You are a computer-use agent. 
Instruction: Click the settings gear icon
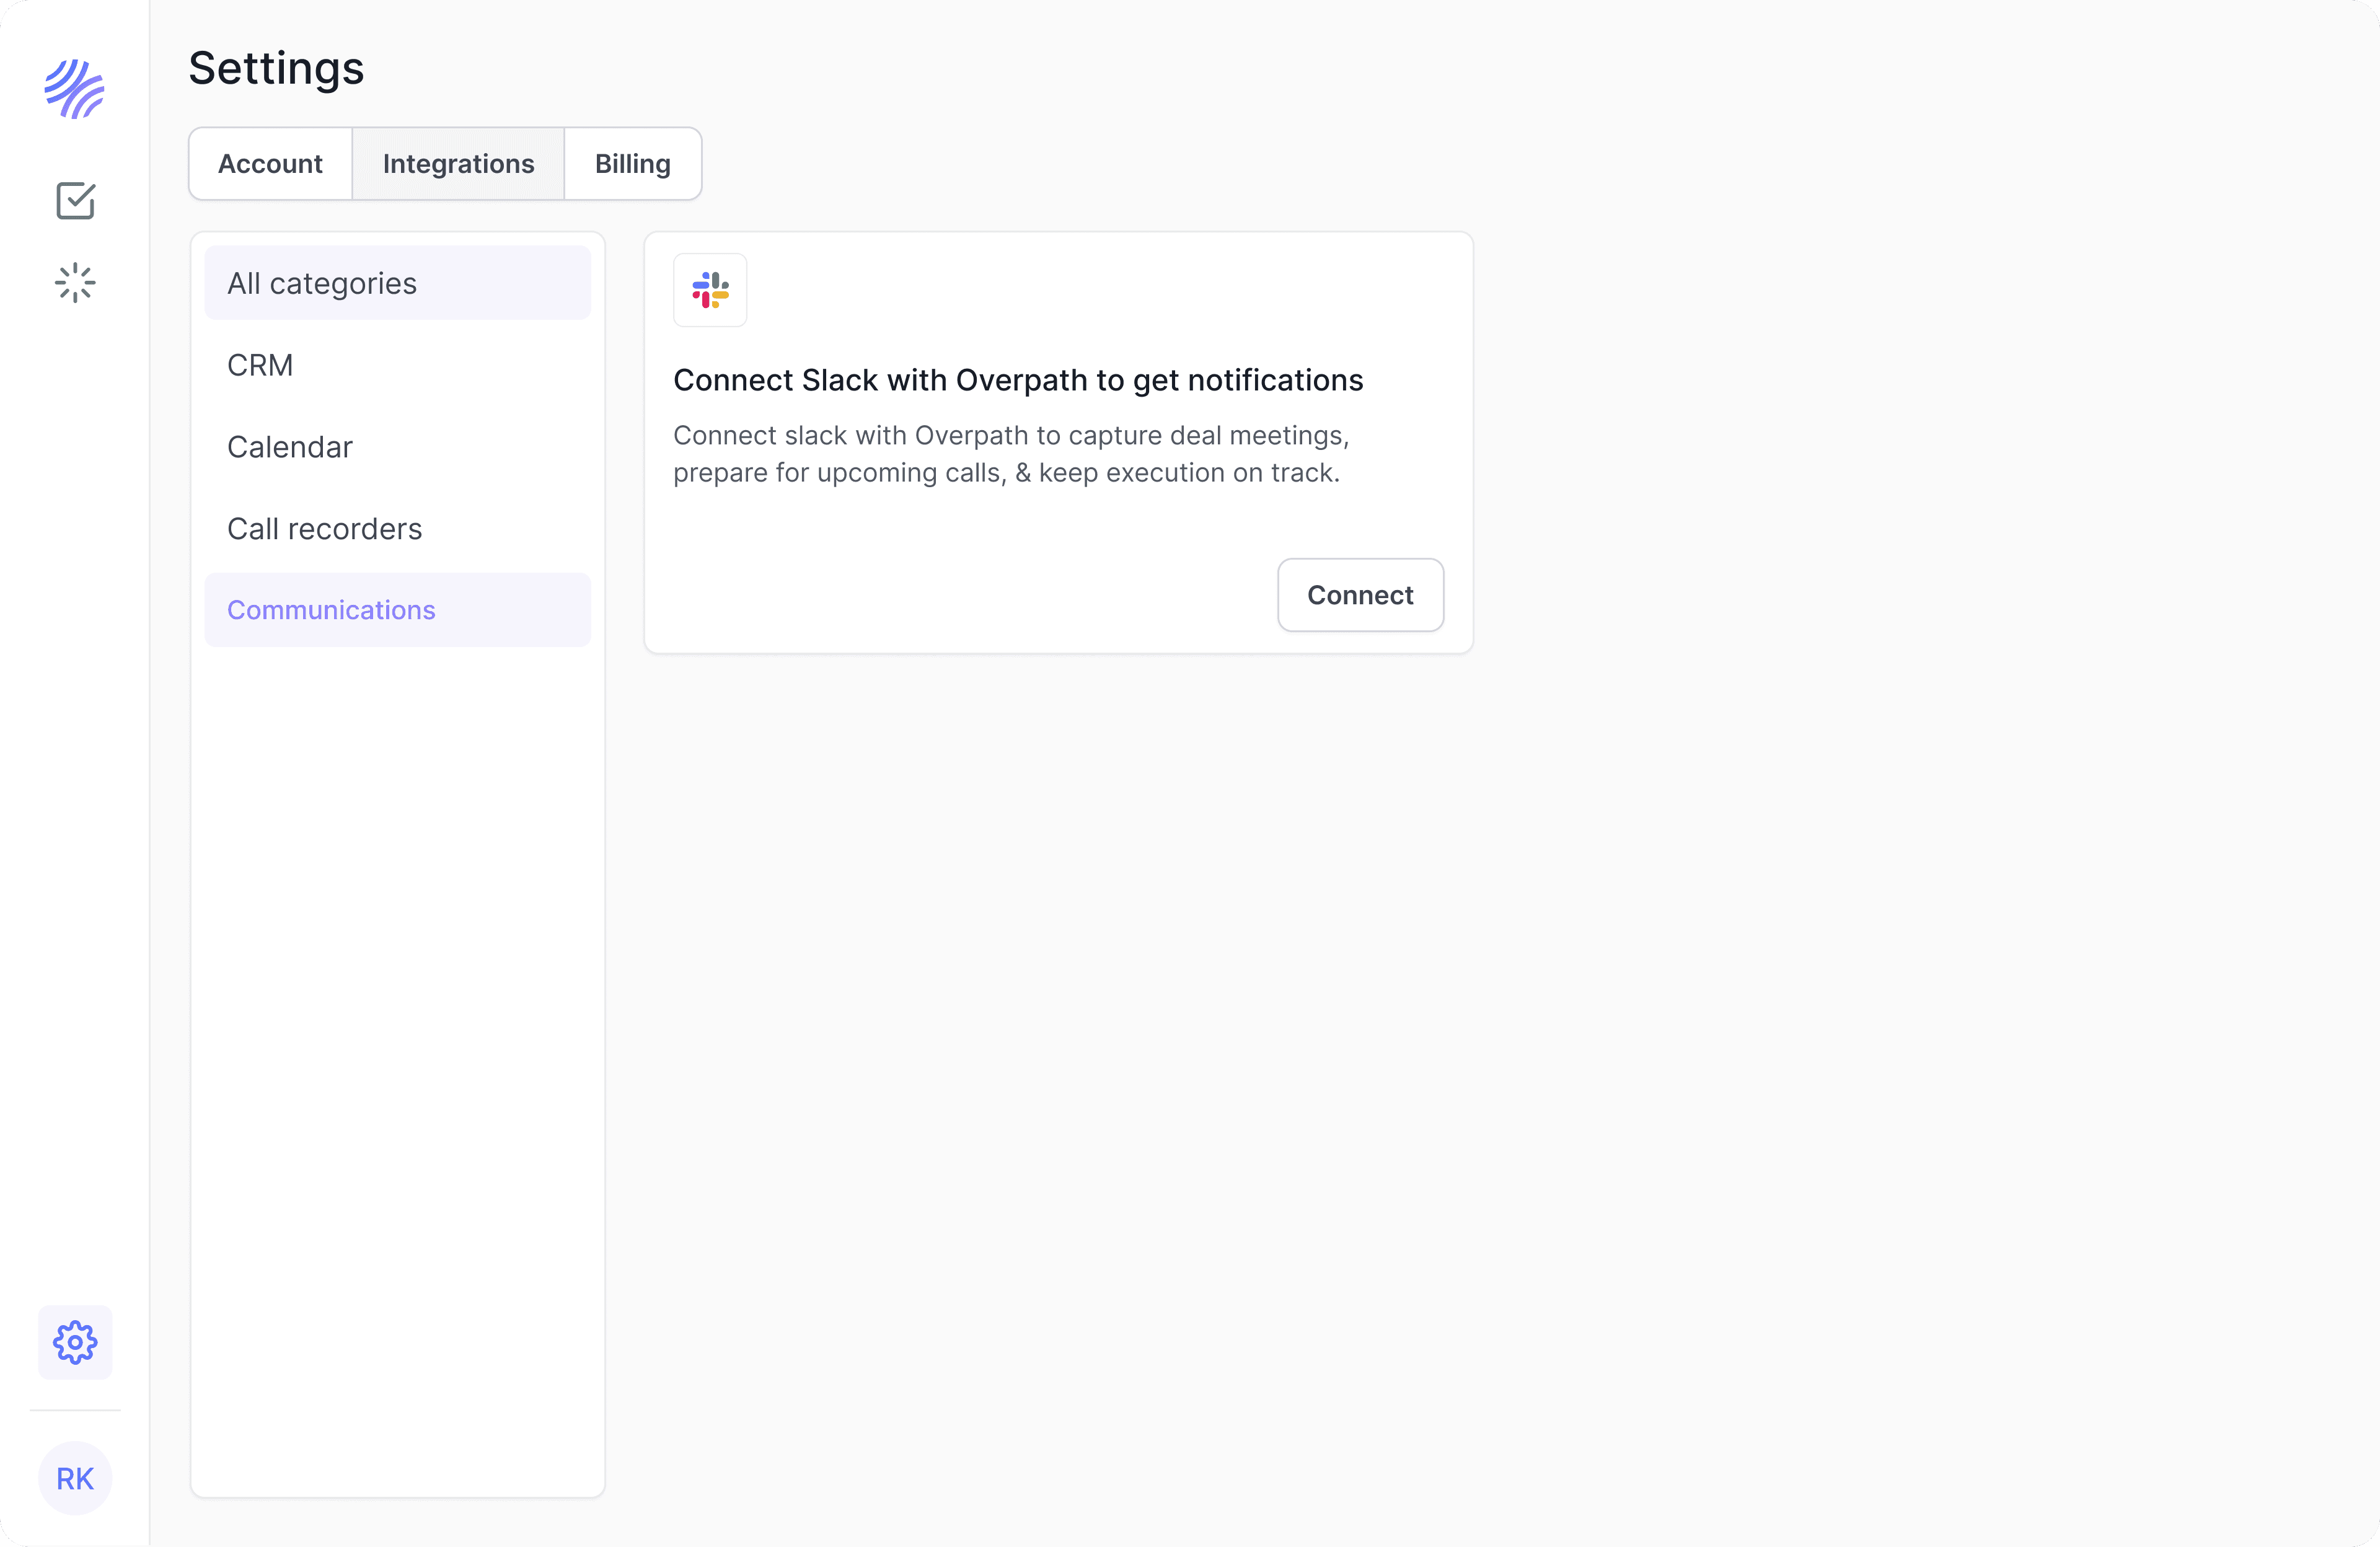tap(75, 1342)
